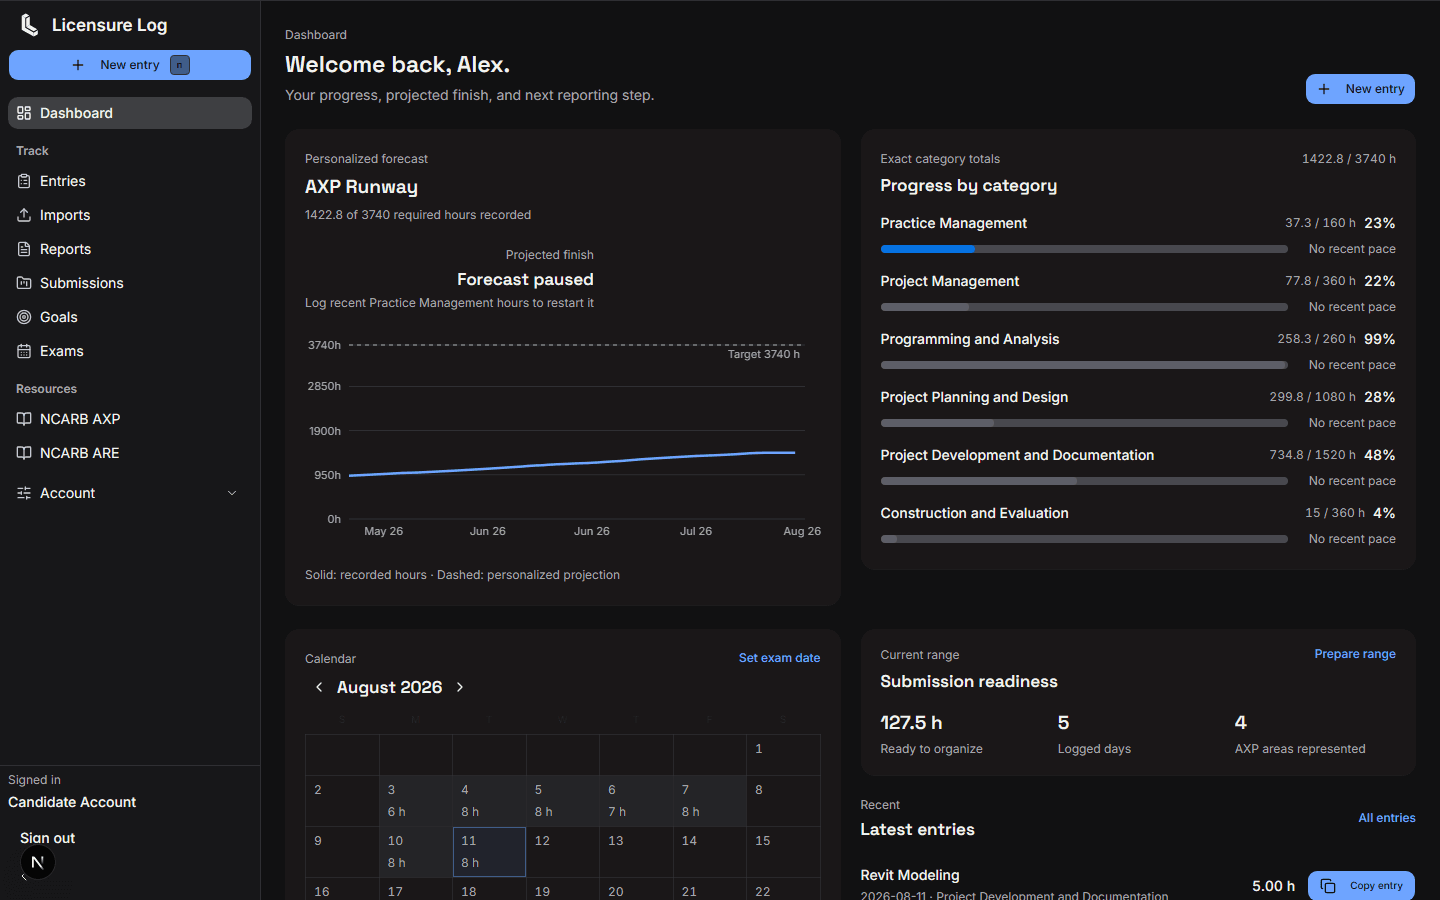Click the 5 Logged days value
The image size is (1440, 900).
click(1063, 722)
